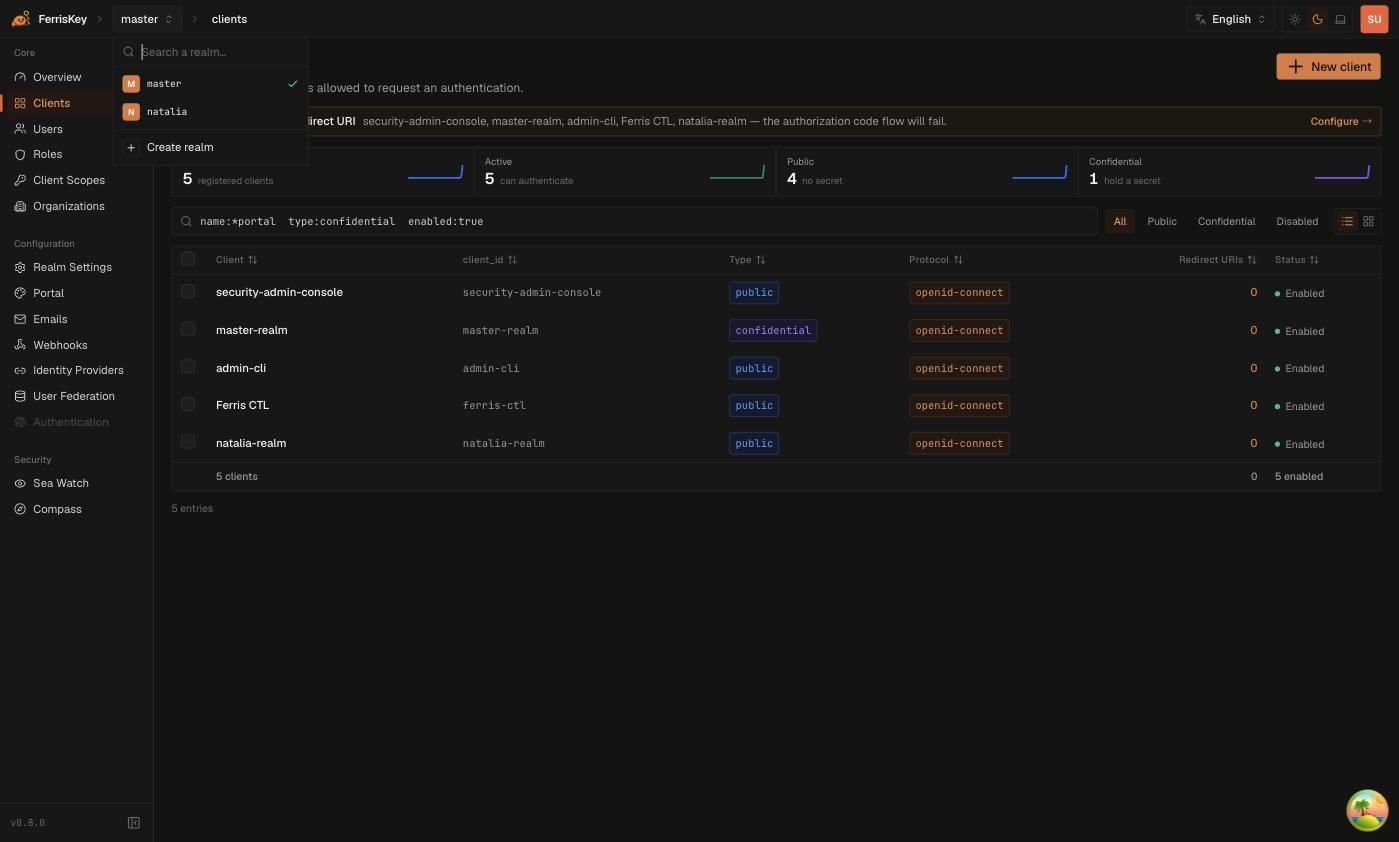Open the Ferris CTL client name
Image resolution: width=1399 pixels, height=842 pixels.
click(242, 405)
